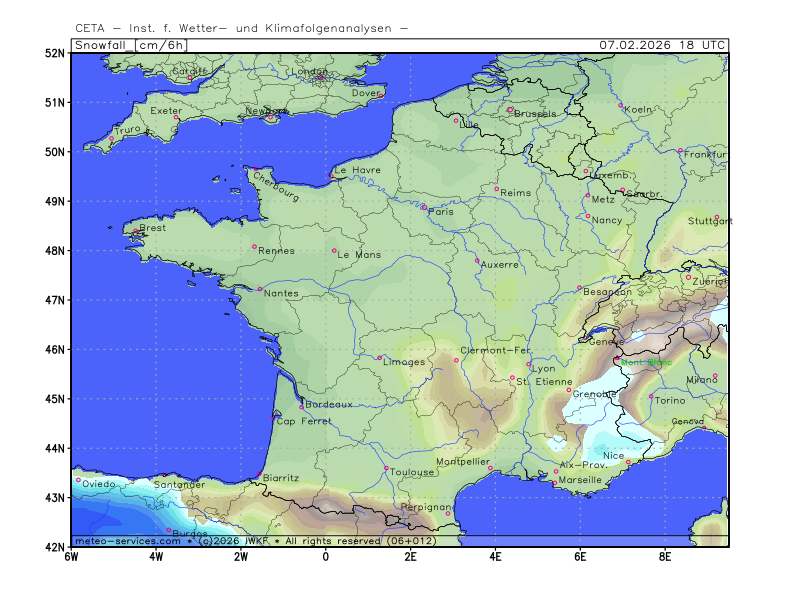This screenshot has width=800, height=600.
Task: Click the 07.02.2026 18 UTC timestamp
Action: [x=662, y=45]
